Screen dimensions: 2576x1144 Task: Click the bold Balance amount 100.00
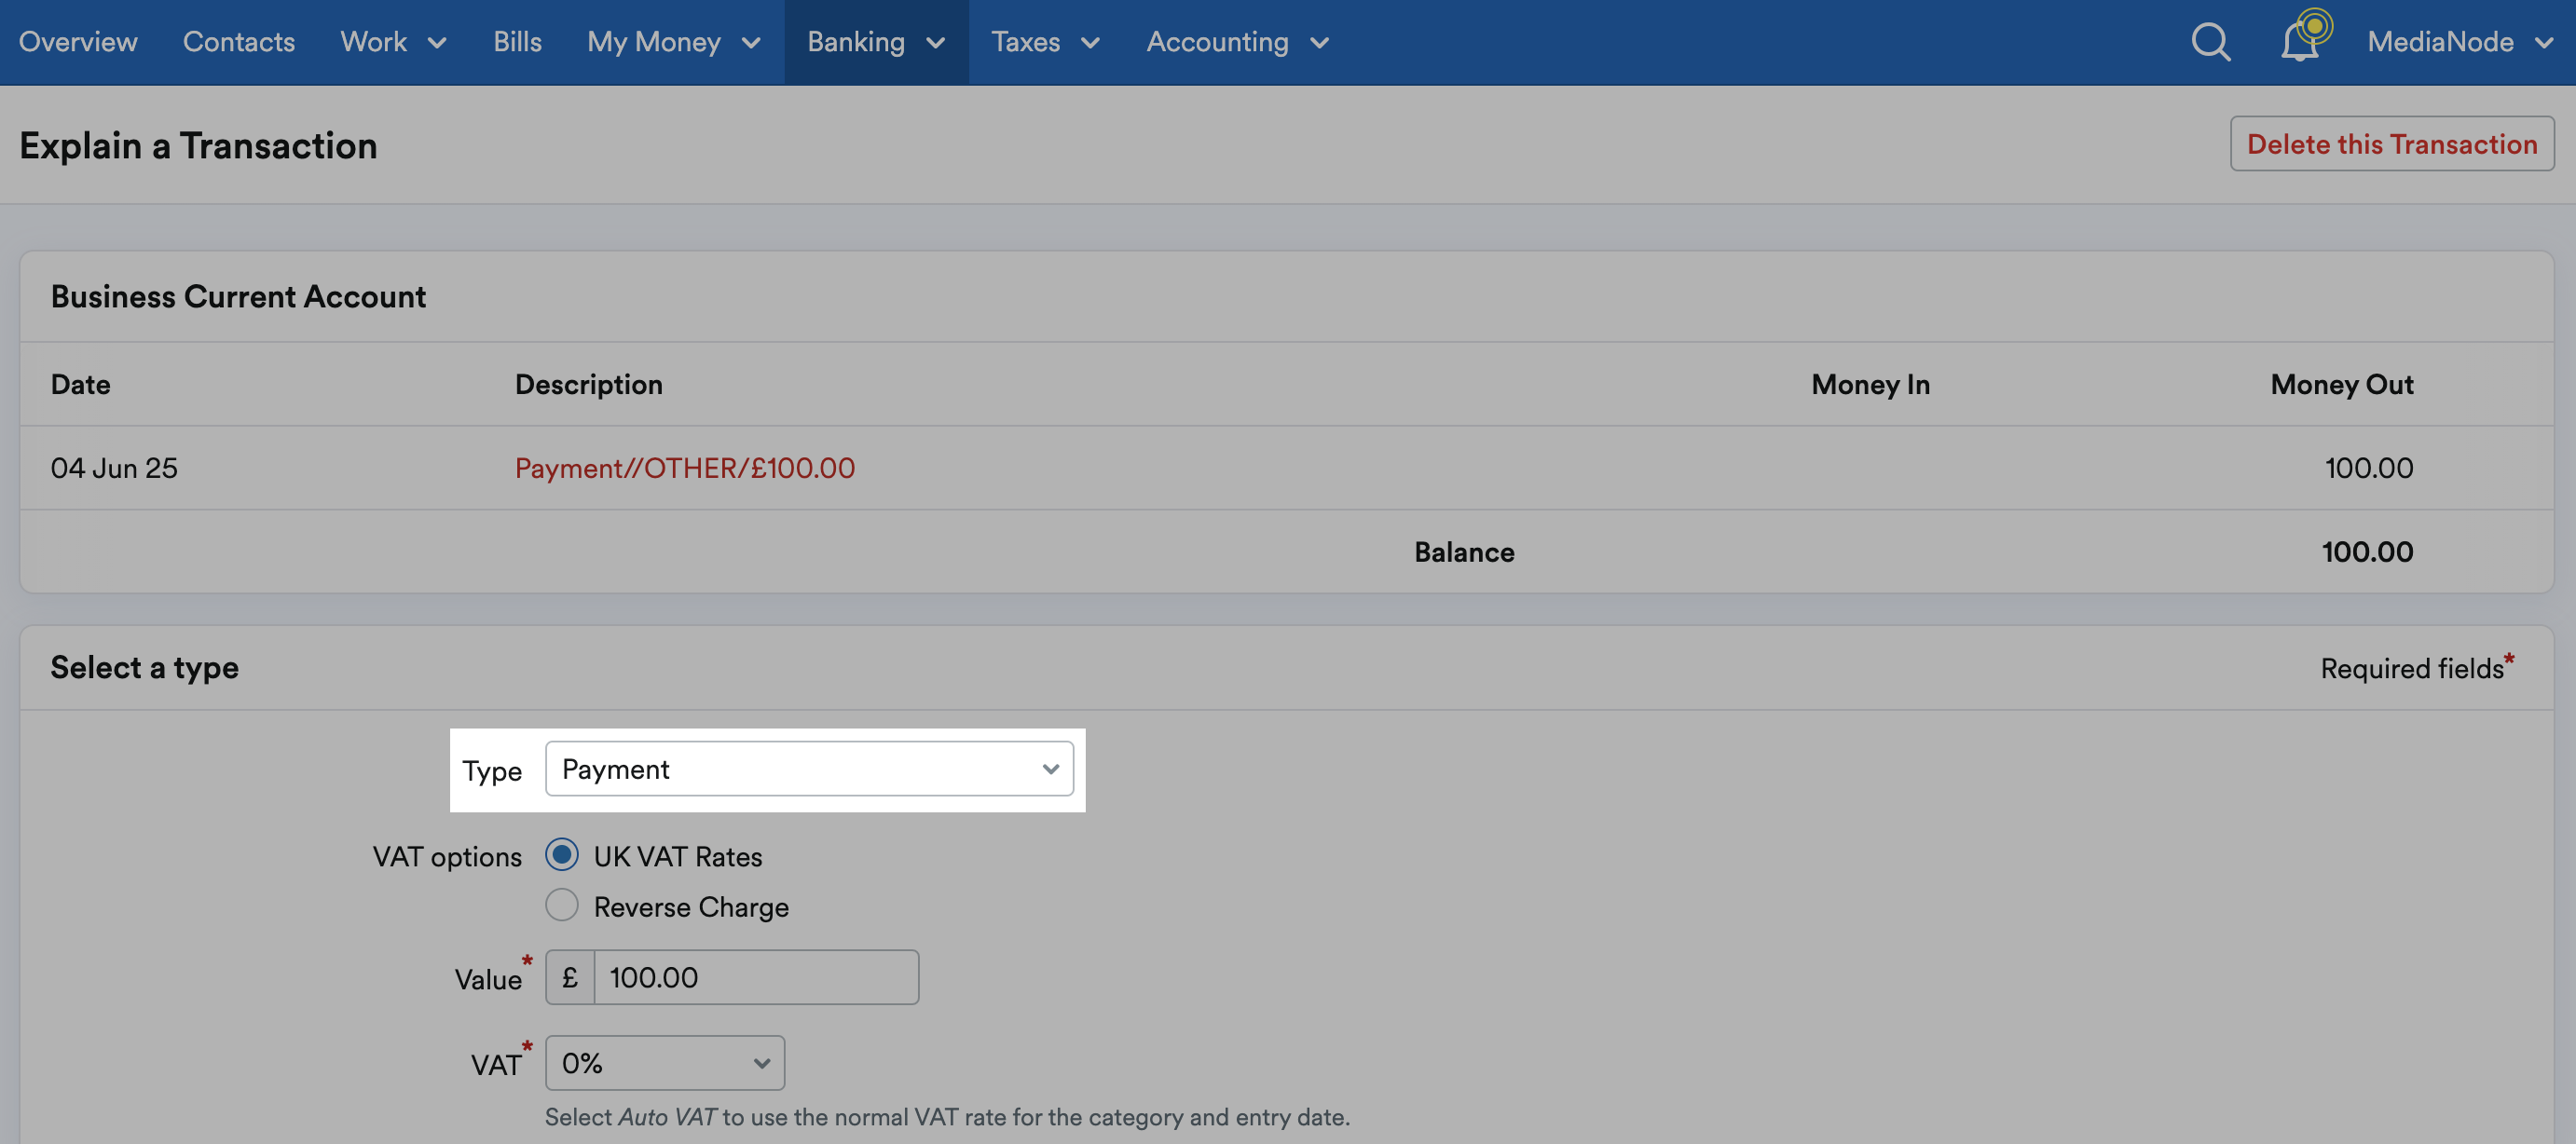2367,552
